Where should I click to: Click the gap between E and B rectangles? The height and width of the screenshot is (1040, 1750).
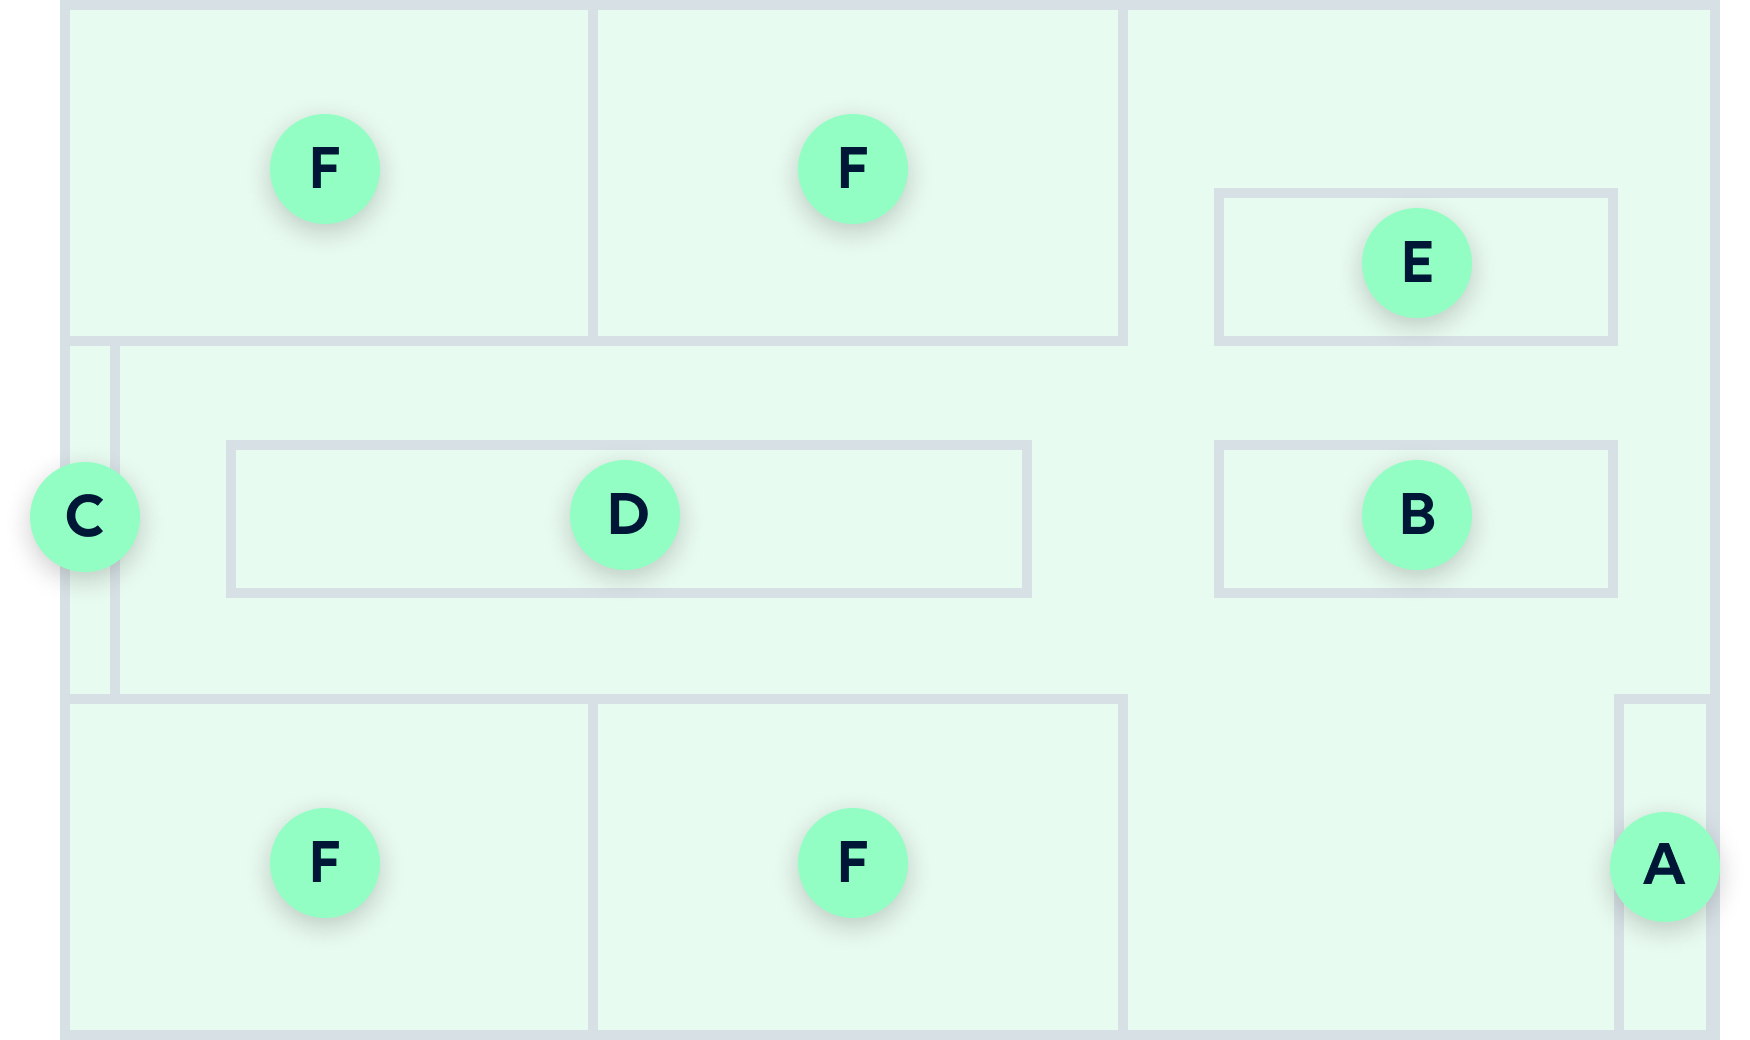coord(1416,393)
